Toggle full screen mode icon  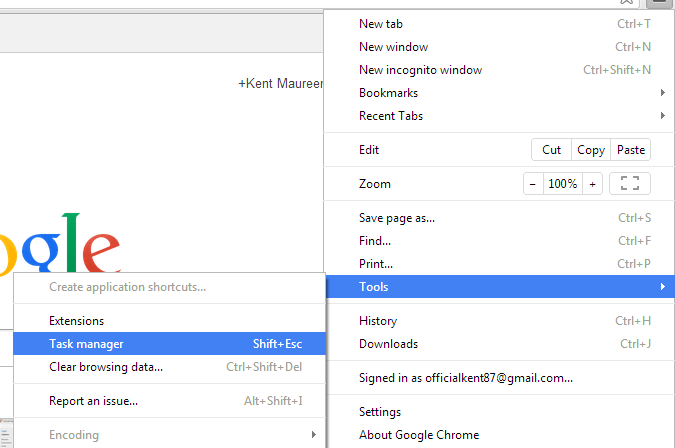(x=630, y=184)
